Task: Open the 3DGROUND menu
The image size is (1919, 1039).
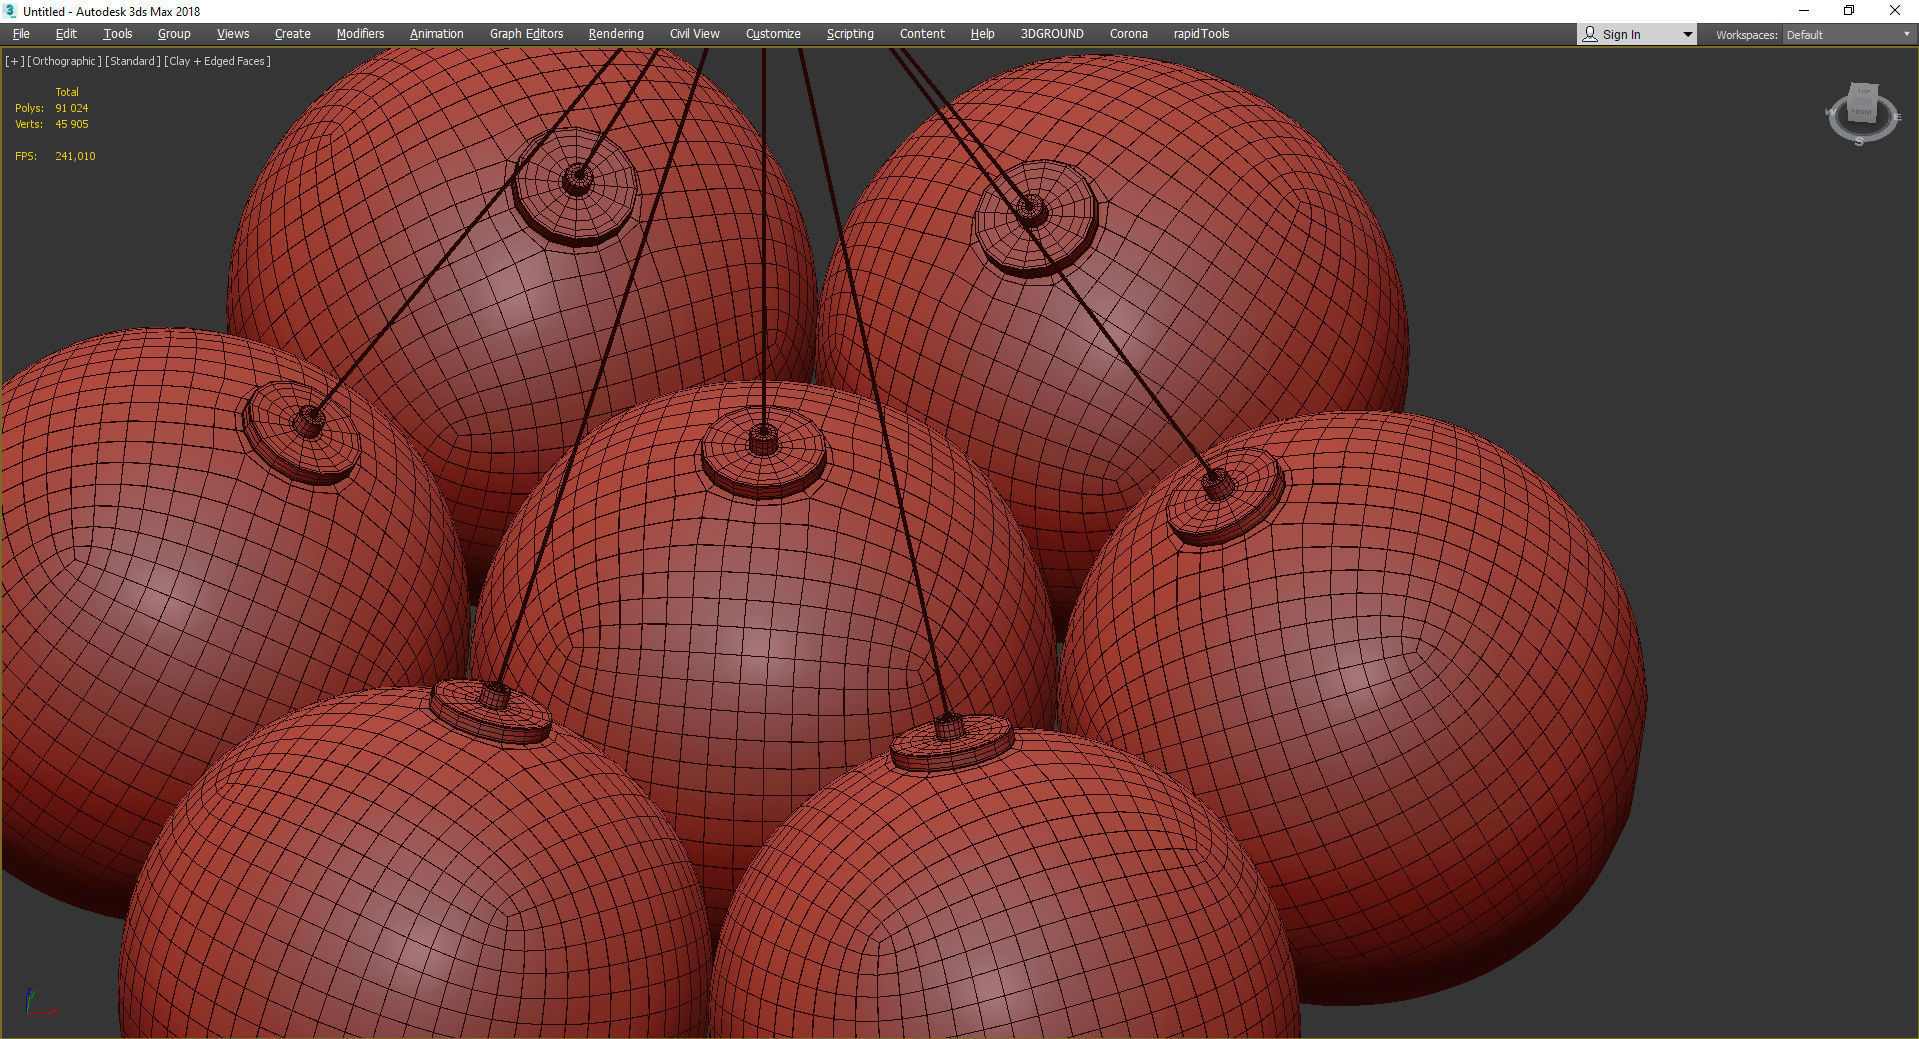Action: point(1051,33)
